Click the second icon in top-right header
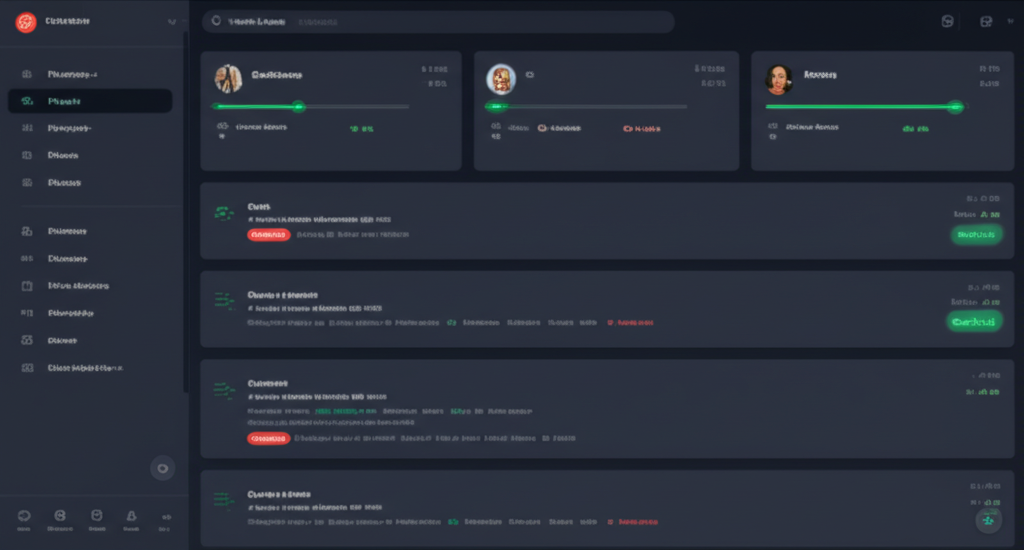Image resolution: width=1024 pixels, height=550 pixels. (986, 22)
